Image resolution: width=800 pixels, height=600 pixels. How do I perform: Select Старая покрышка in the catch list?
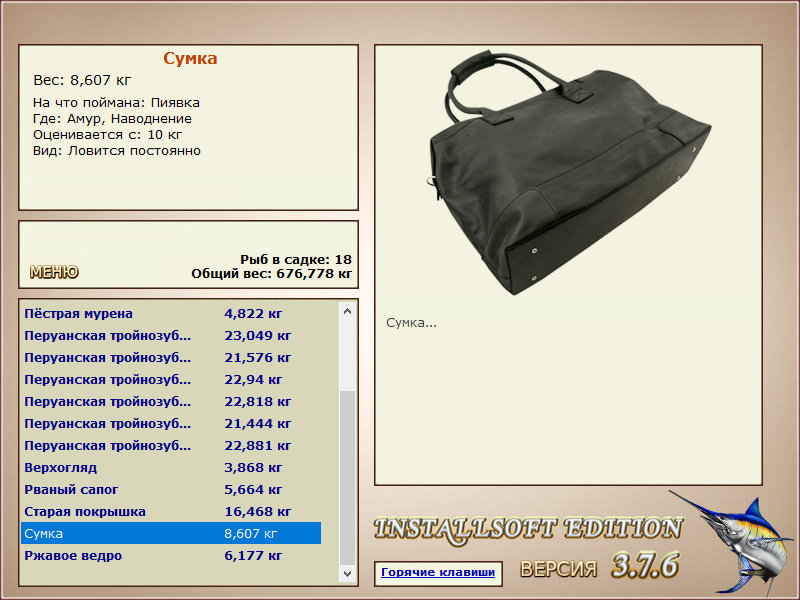[x=171, y=511]
